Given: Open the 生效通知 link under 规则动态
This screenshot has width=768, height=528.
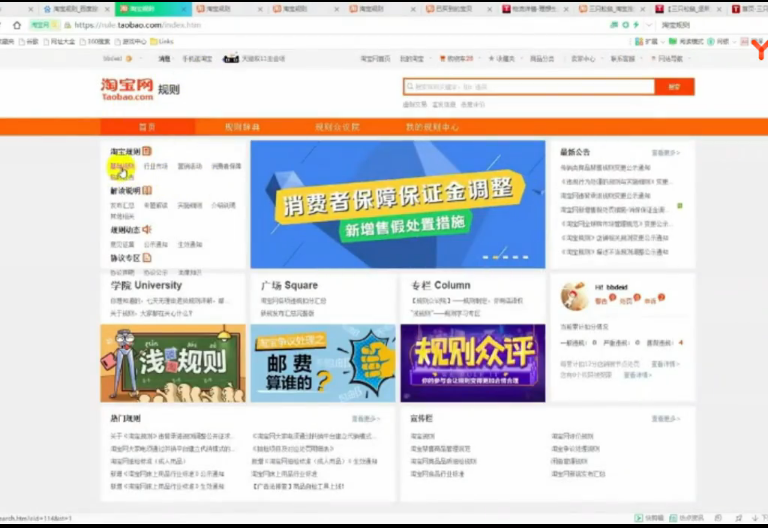Looking at the screenshot, I should pos(190,244).
